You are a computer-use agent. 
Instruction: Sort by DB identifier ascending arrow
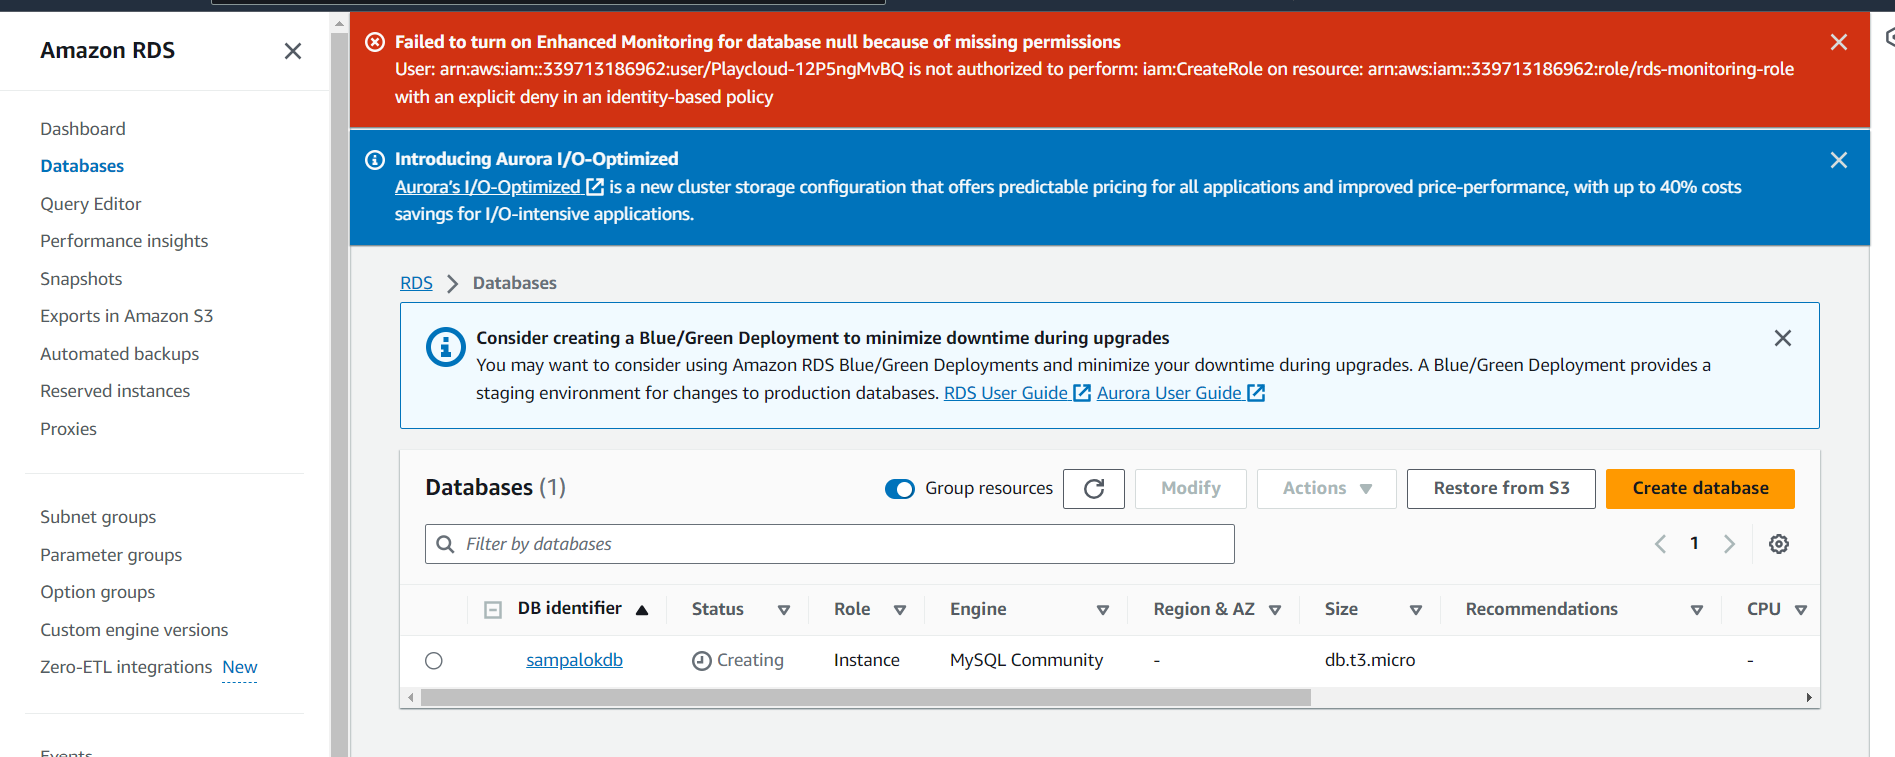pos(642,610)
